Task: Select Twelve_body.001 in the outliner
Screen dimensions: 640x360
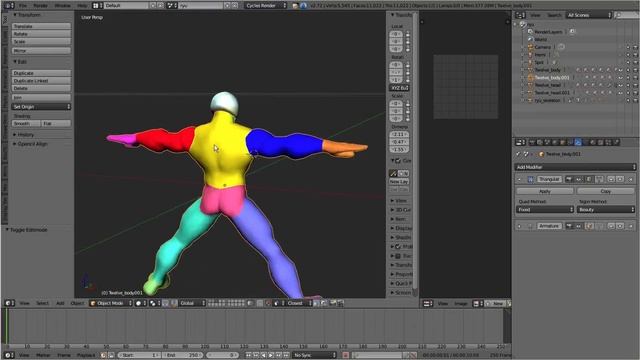Action: 551,78
